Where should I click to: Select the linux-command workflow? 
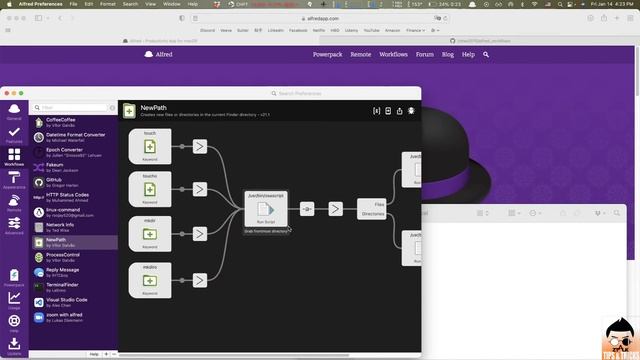(x=75, y=212)
